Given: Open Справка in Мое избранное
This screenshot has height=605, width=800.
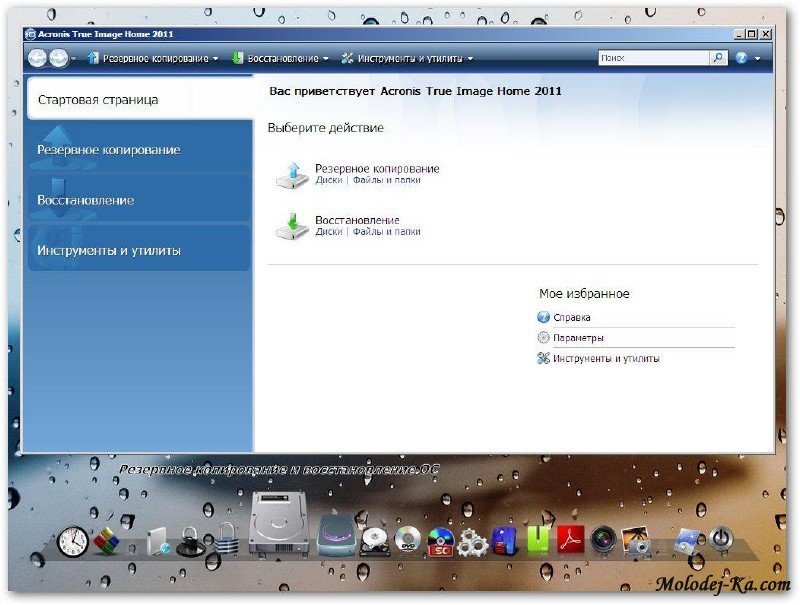Looking at the screenshot, I should [571, 317].
